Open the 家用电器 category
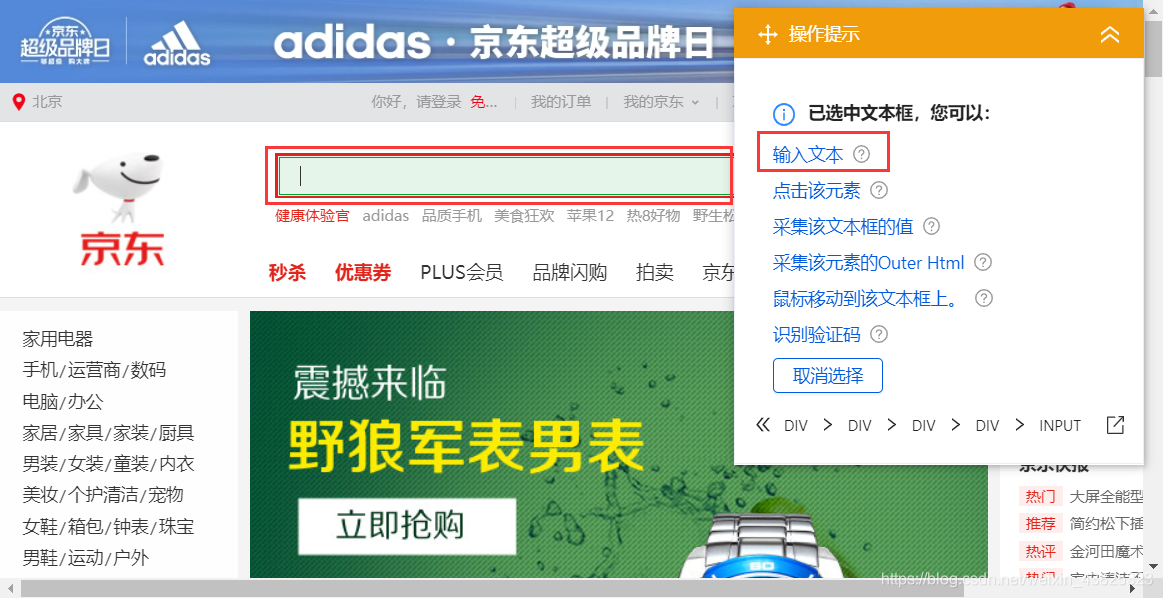This screenshot has height=598, width=1163. (x=58, y=340)
